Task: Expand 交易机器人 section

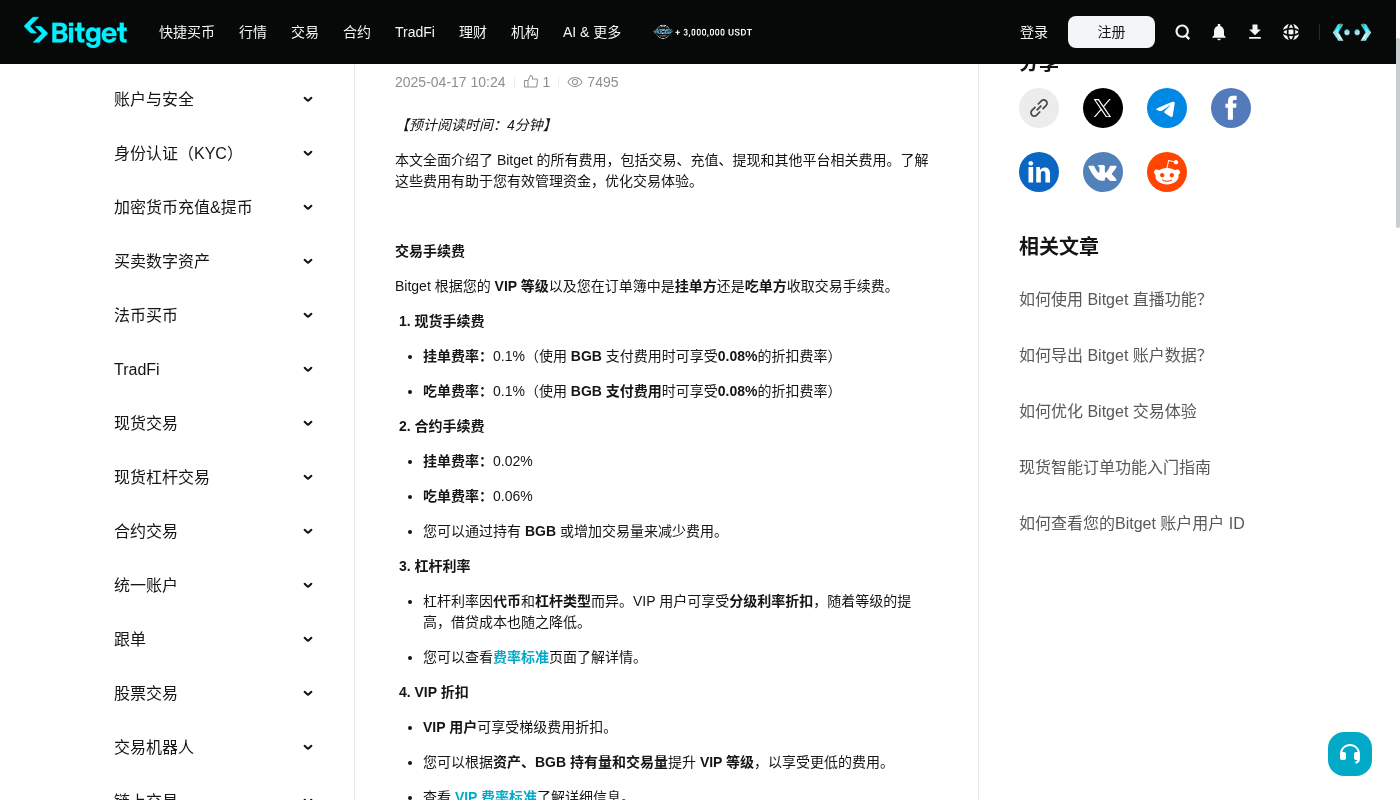Action: (214, 747)
